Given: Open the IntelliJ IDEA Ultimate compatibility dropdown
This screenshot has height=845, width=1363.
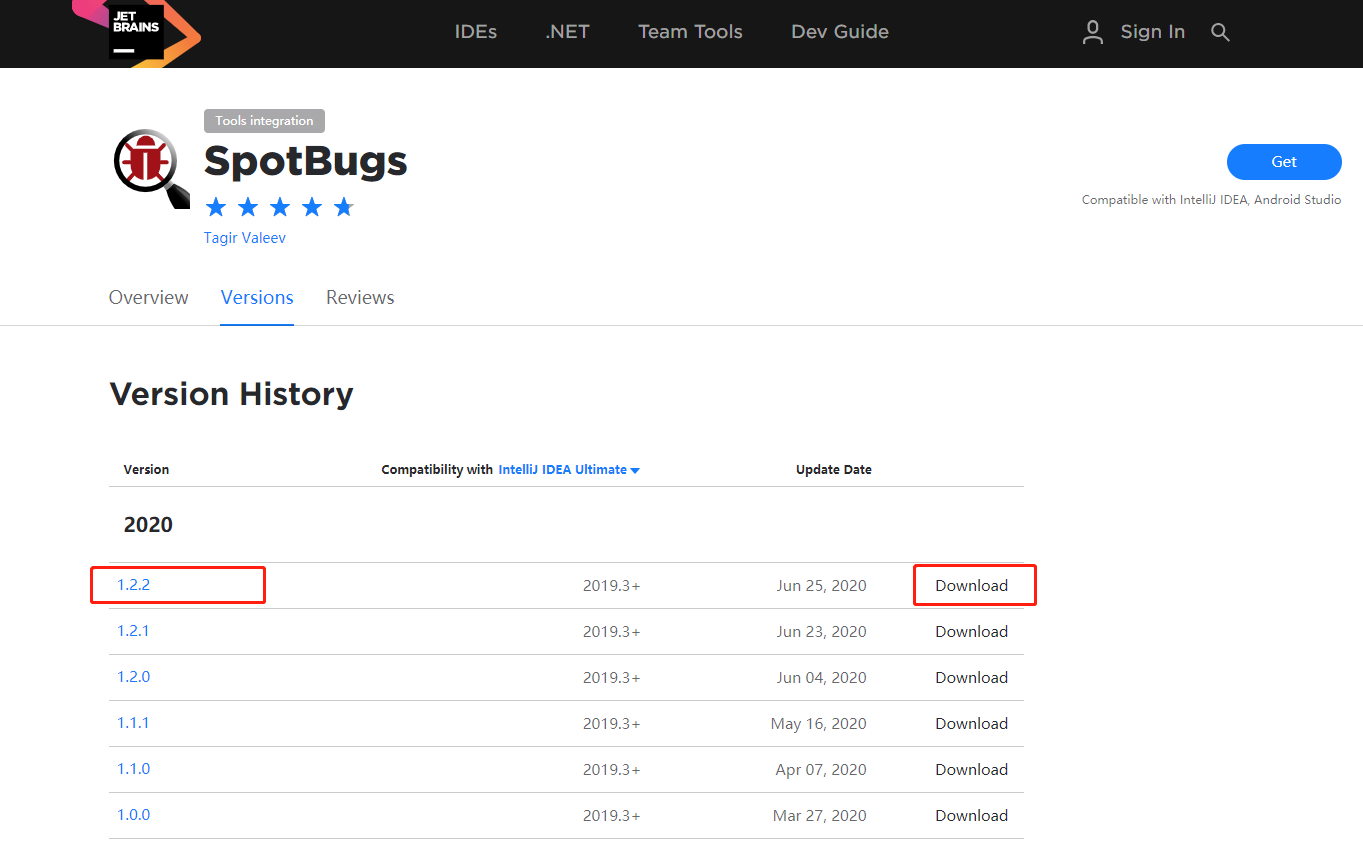Looking at the screenshot, I should [563, 468].
